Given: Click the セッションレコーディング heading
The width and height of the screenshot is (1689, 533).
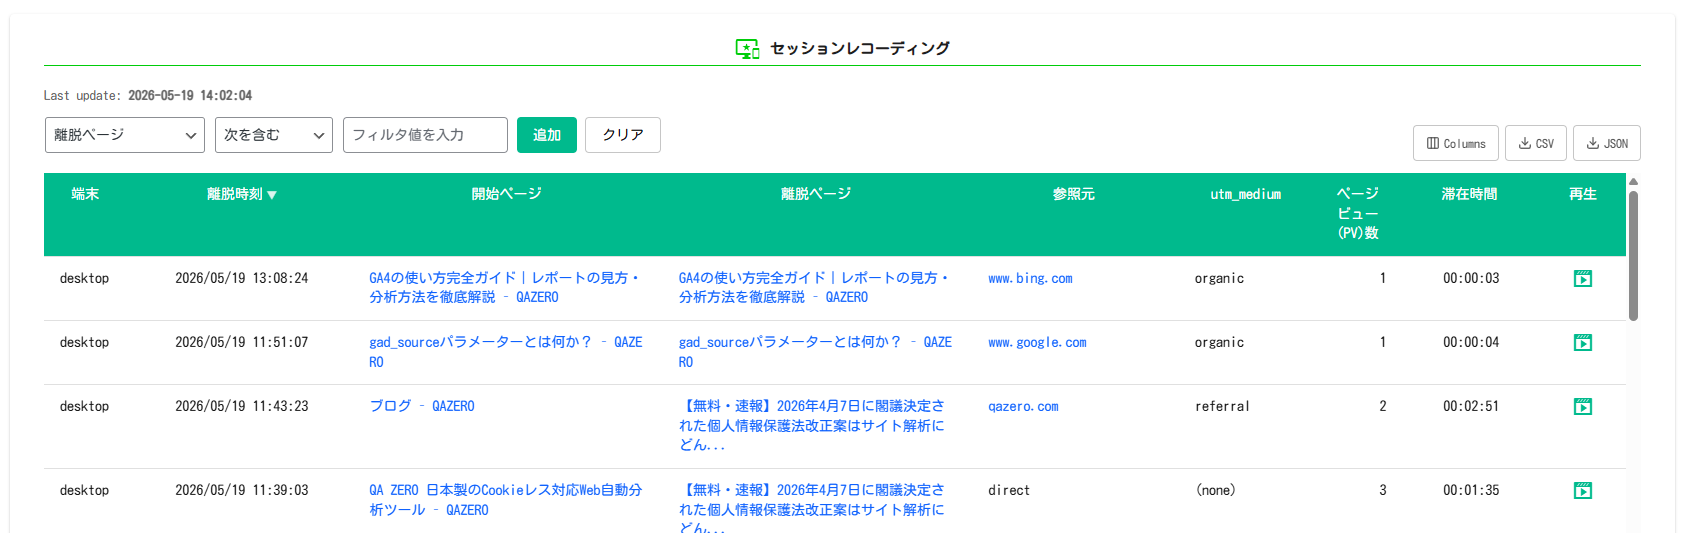Looking at the screenshot, I should coord(860,48).
